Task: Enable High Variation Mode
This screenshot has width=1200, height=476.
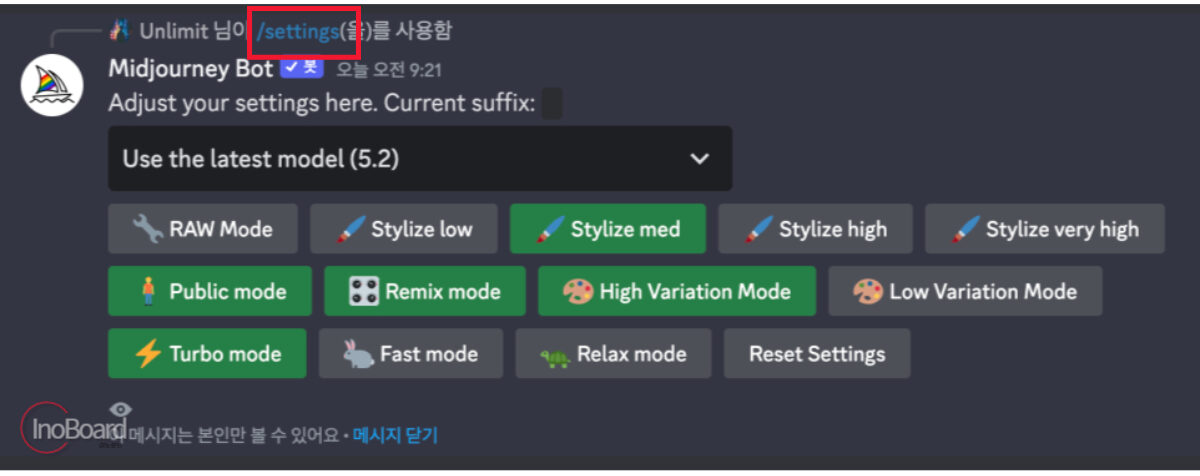Action: pos(677,292)
